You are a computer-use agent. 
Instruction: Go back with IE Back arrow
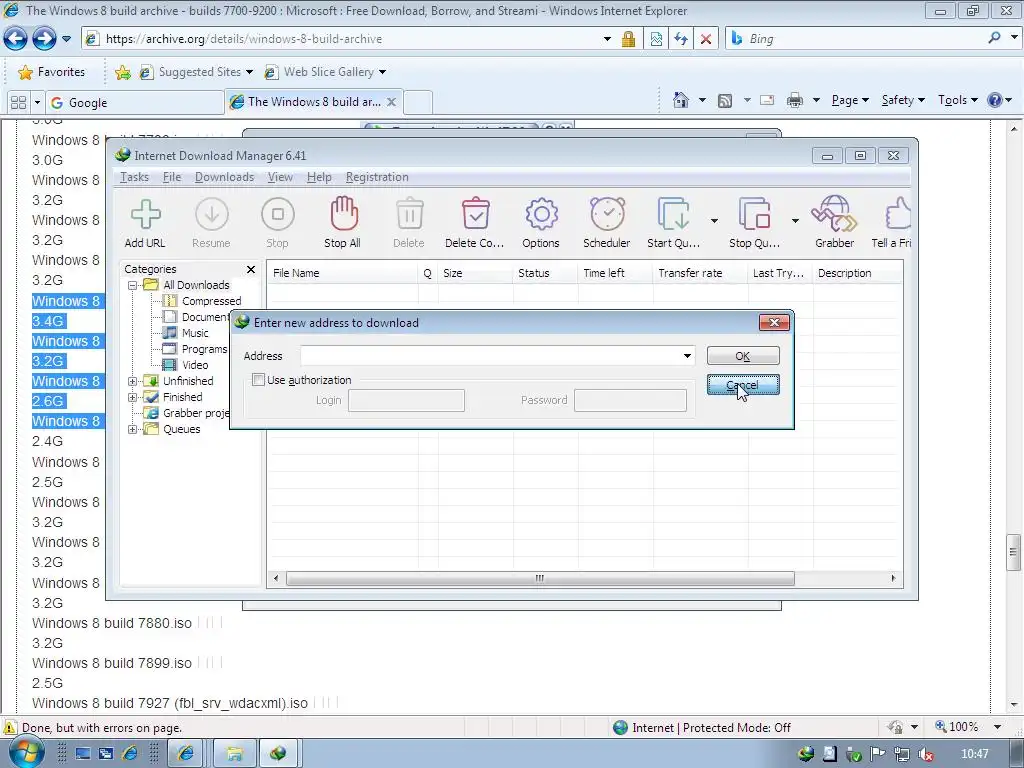click(x=16, y=39)
